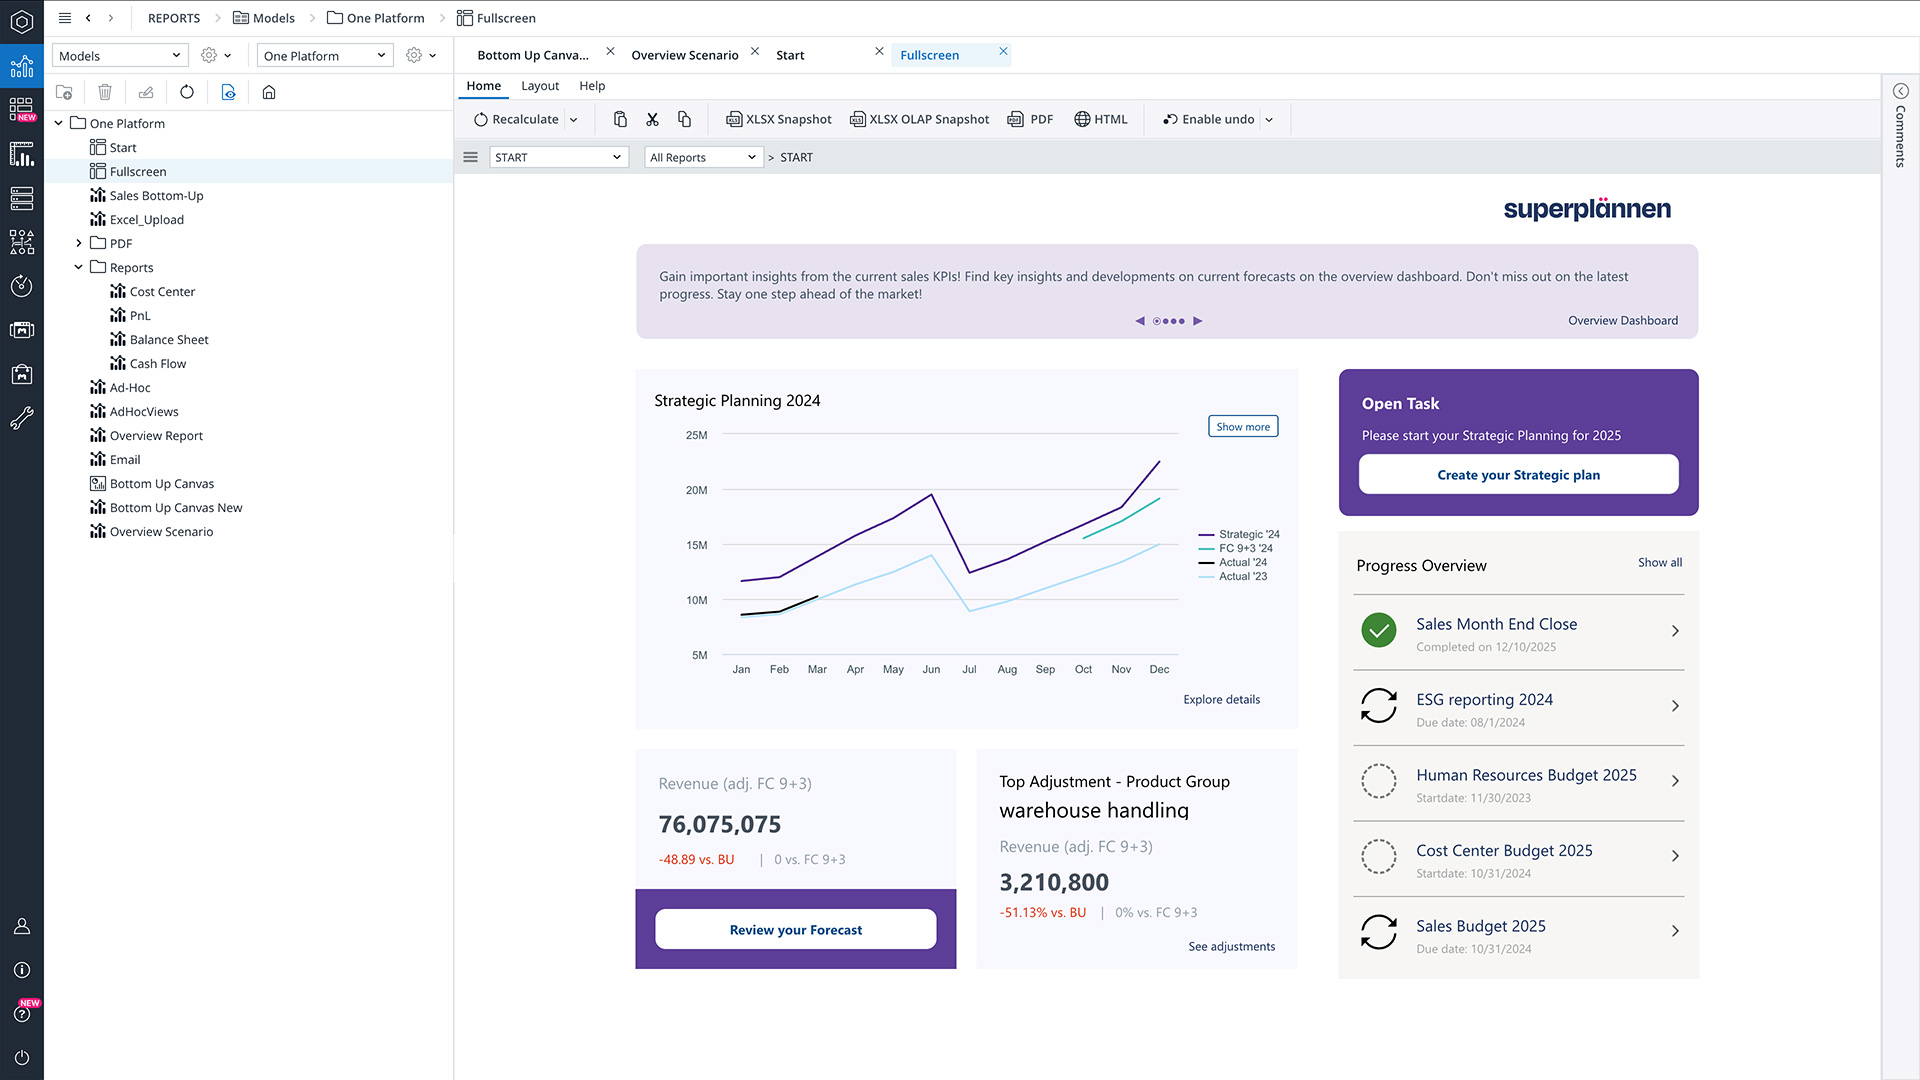The height and width of the screenshot is (1080, 1920).
Task: Open the user profile icon at bottom left
Action: 22,926
